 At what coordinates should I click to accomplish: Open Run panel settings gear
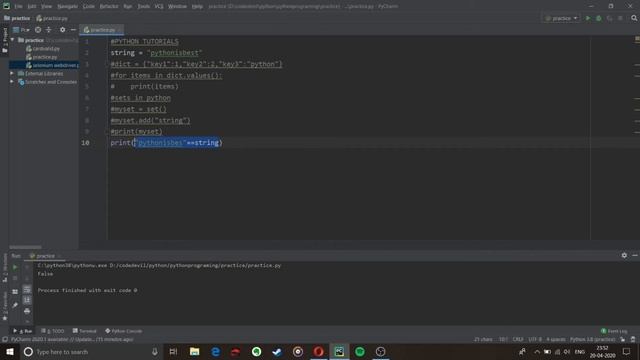point(624,255)
